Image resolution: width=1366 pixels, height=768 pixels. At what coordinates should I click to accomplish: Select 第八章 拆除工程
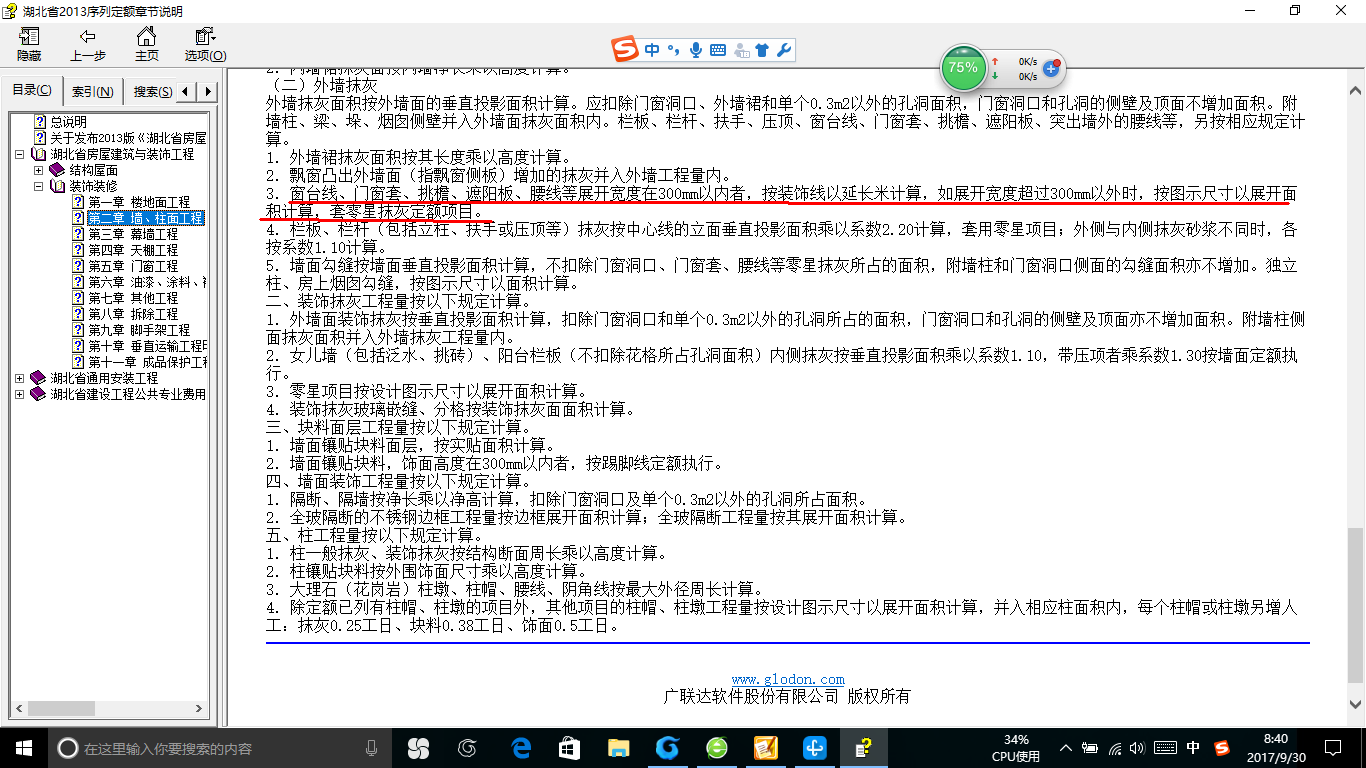[x=133, y=314]
